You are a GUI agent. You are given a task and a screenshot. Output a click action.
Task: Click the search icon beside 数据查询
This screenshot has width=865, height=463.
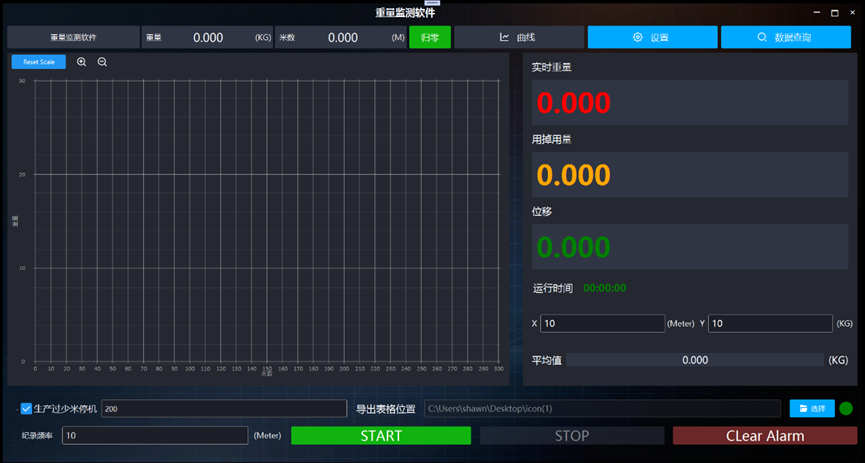click(x=762, y=37)
